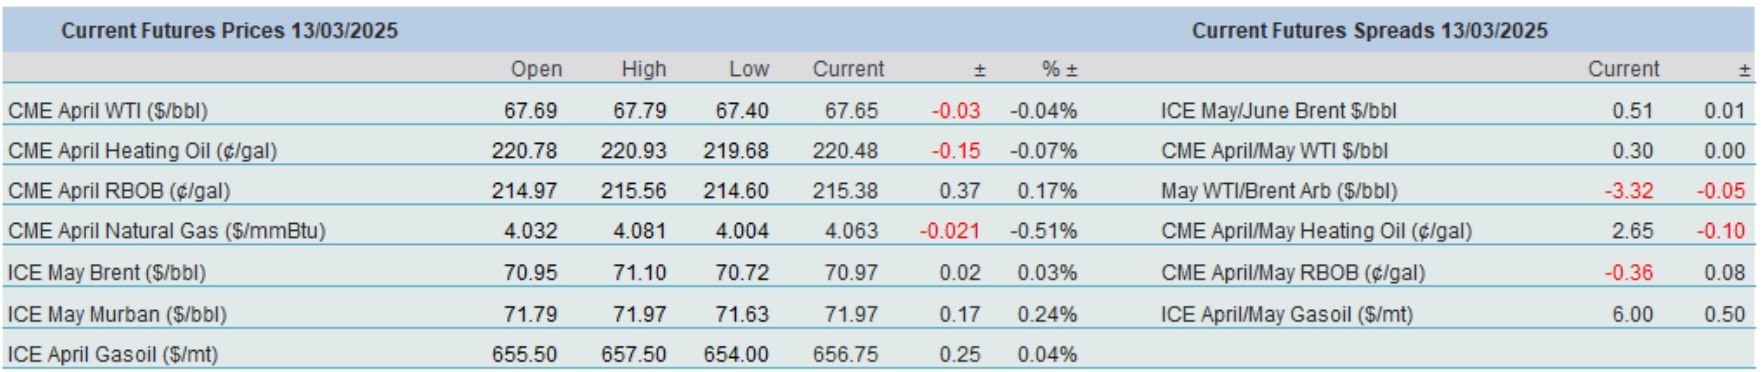Screen dimensions: 1761x372
Task: Click CME April/May RBOB value -0.36
Action: click(1629, 273)
